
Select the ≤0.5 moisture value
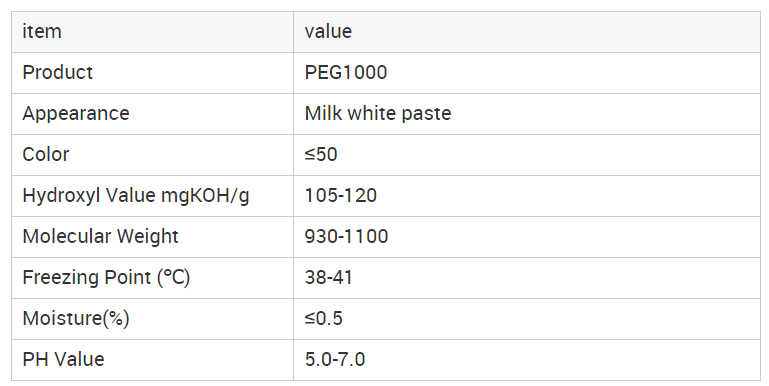point(324,318)
